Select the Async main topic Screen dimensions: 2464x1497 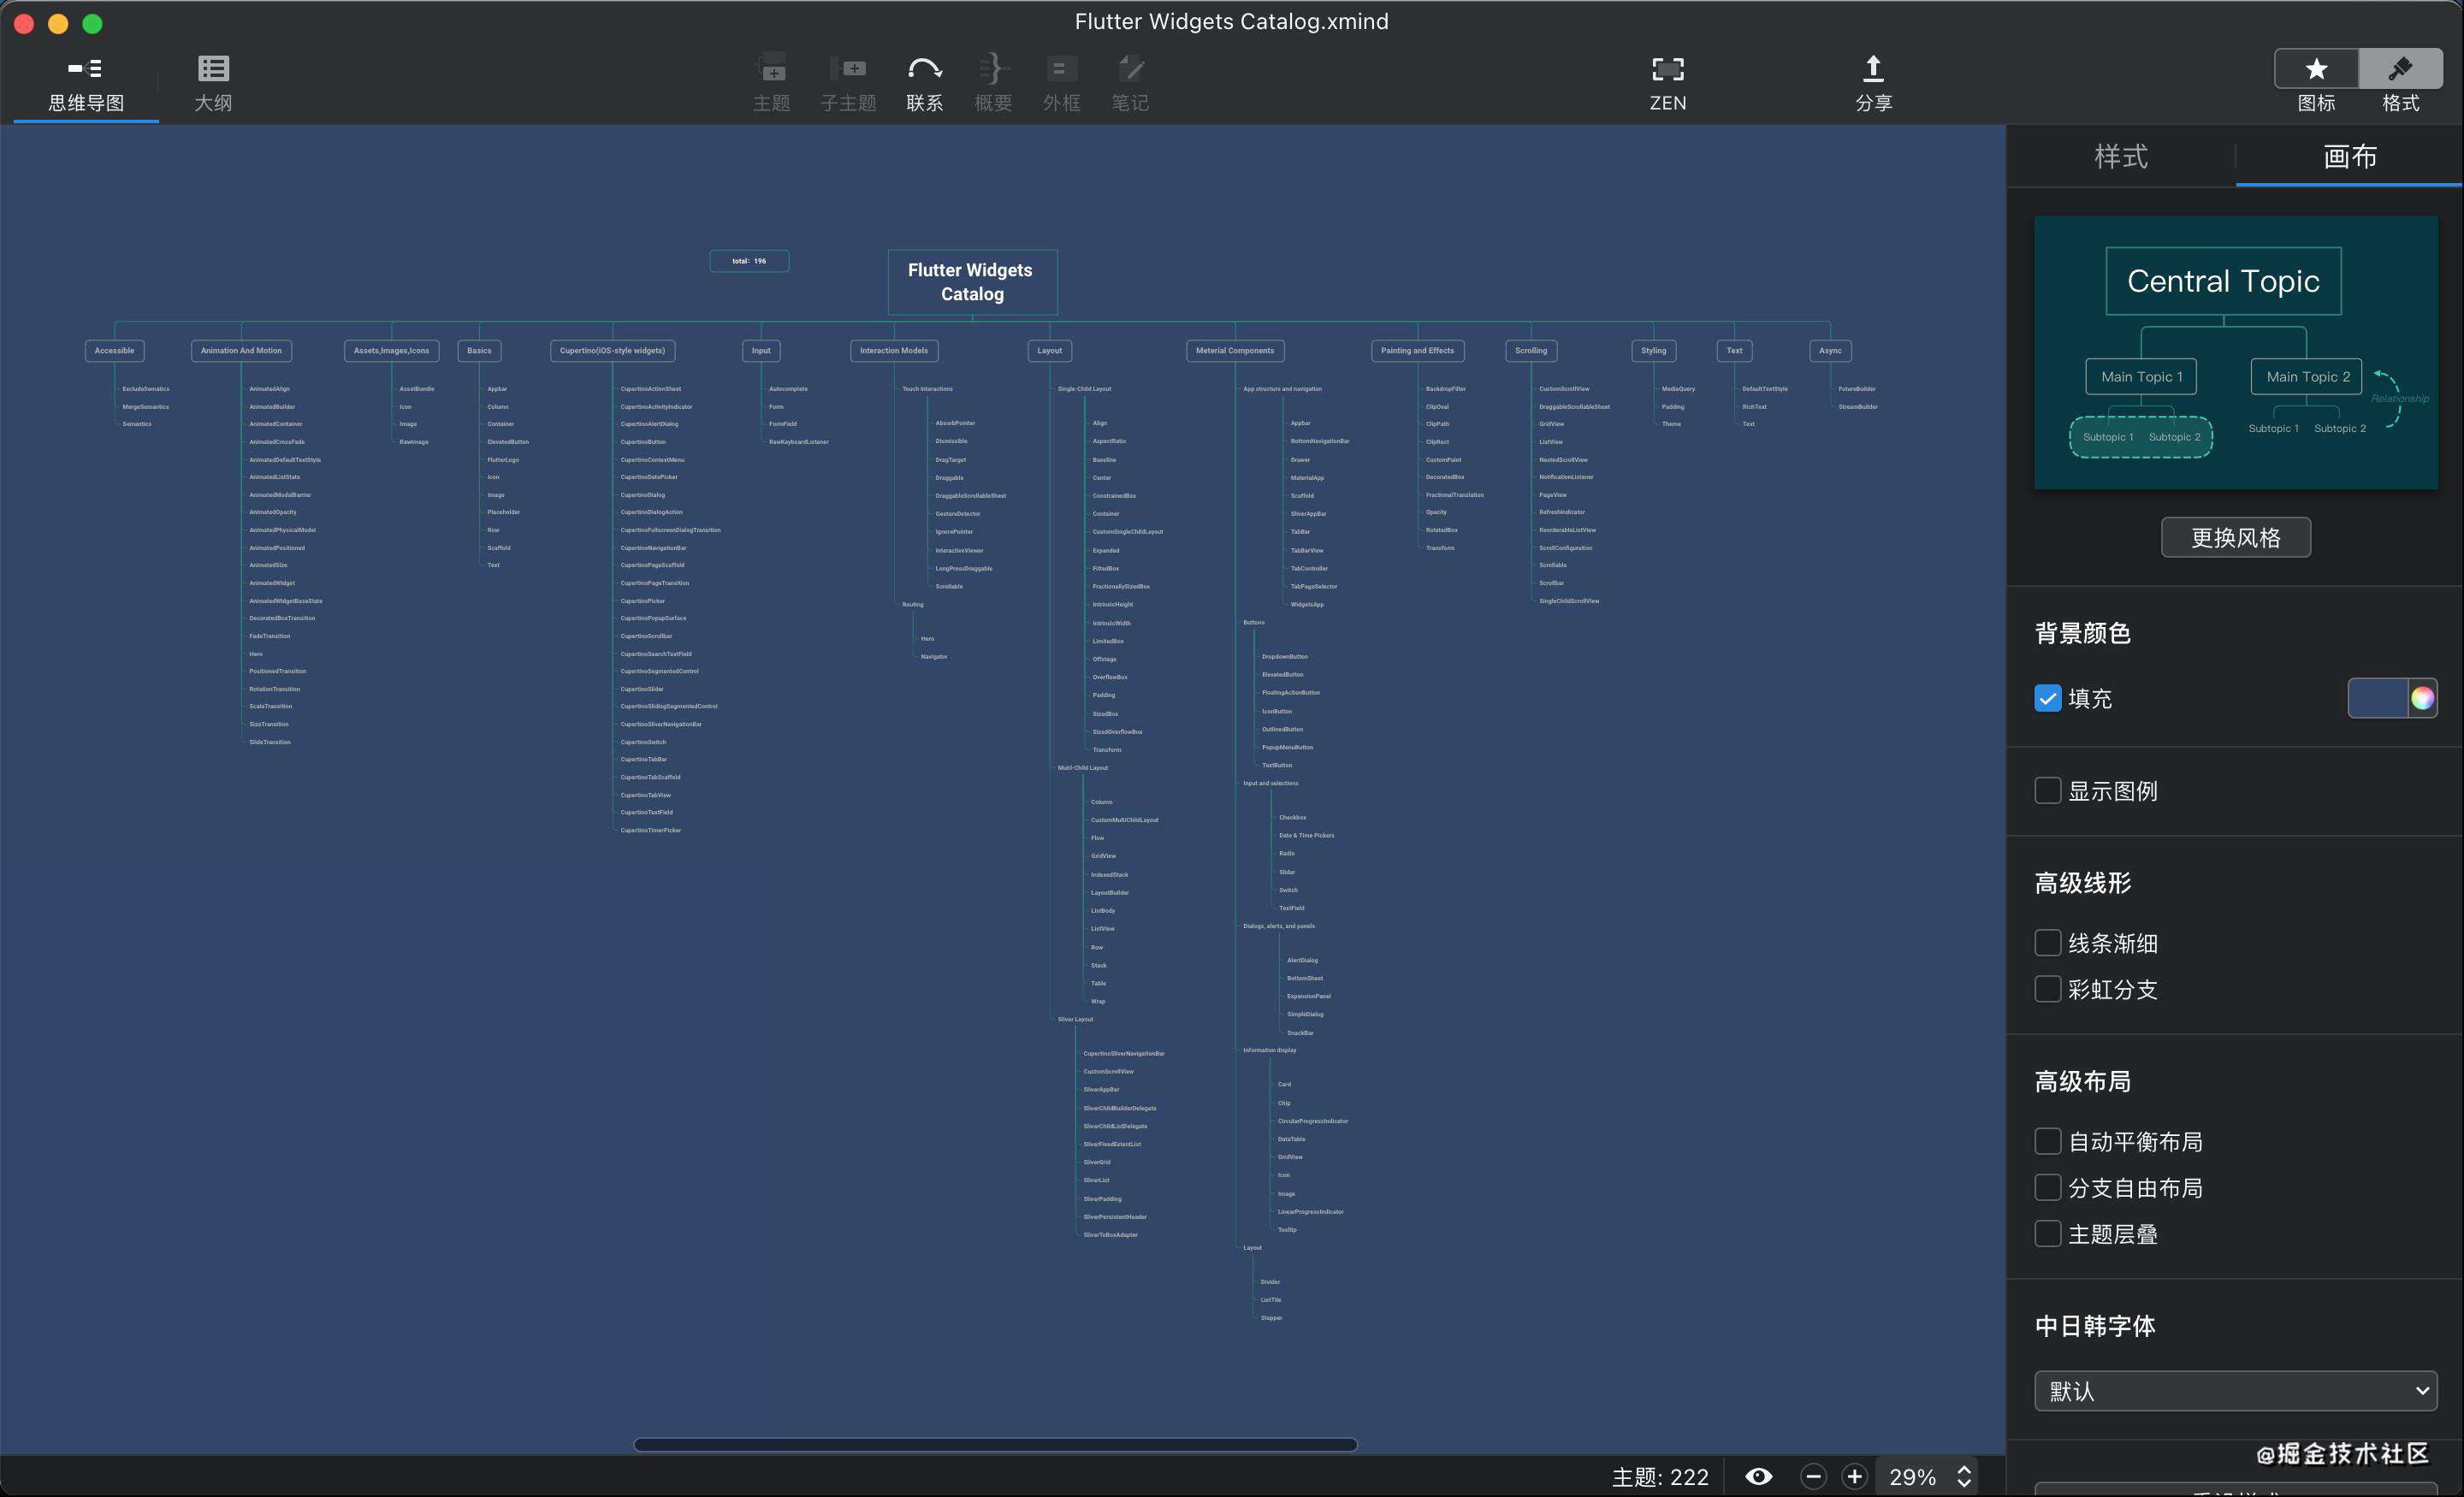[x=1830, y=351]
